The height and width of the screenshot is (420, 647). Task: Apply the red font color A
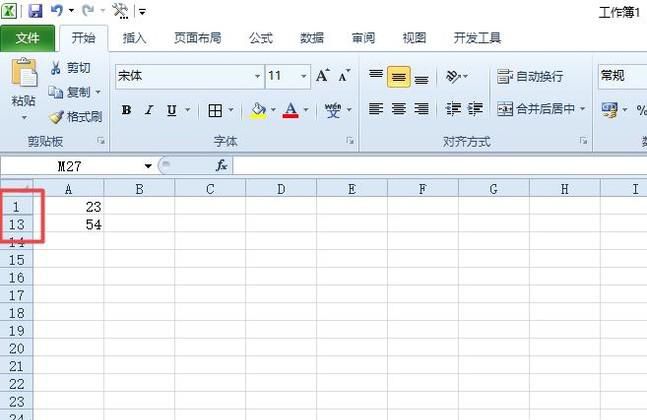(291, 110)
